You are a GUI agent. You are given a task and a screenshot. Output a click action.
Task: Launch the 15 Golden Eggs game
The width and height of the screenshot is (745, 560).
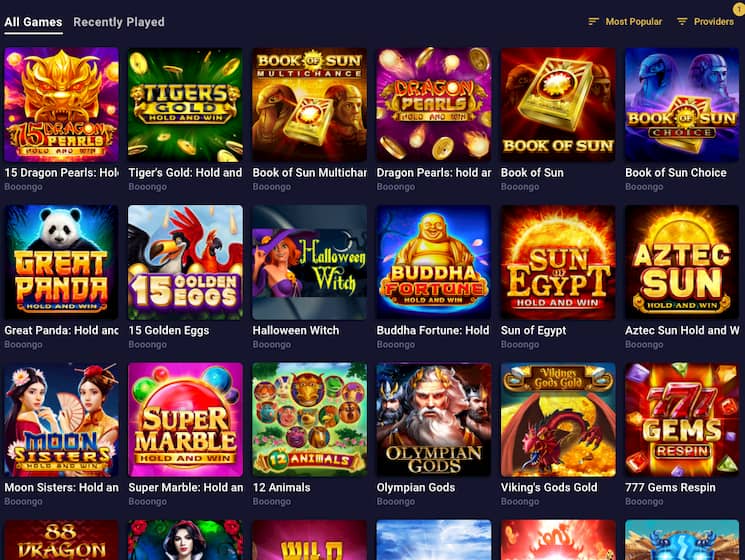(x=185, y=262)
